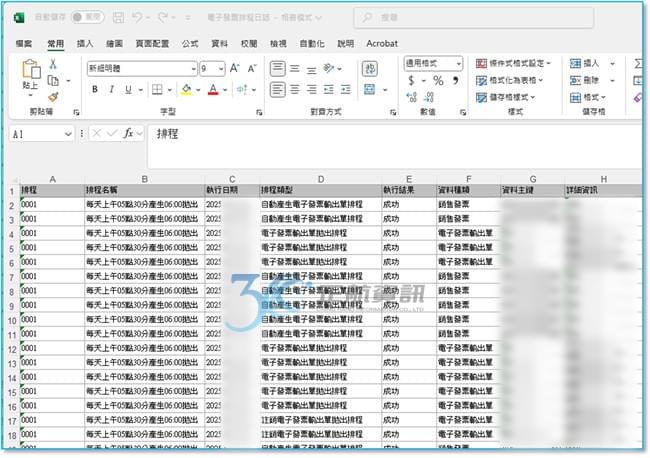The width and height of the screenshot is (650, 458).
Task: Click the 貼上 (Paste) clipboard icon
Action: pos(31,69)
